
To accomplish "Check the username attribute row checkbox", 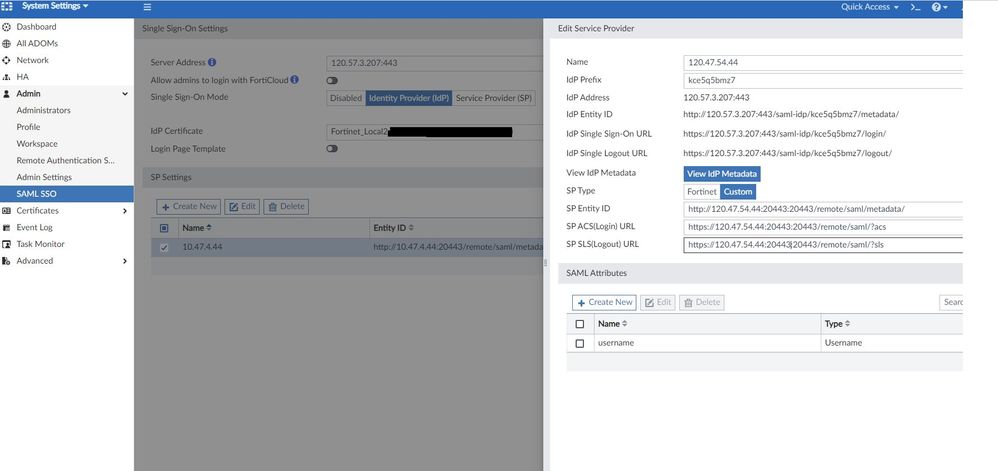I will click(x=579, y=343).
